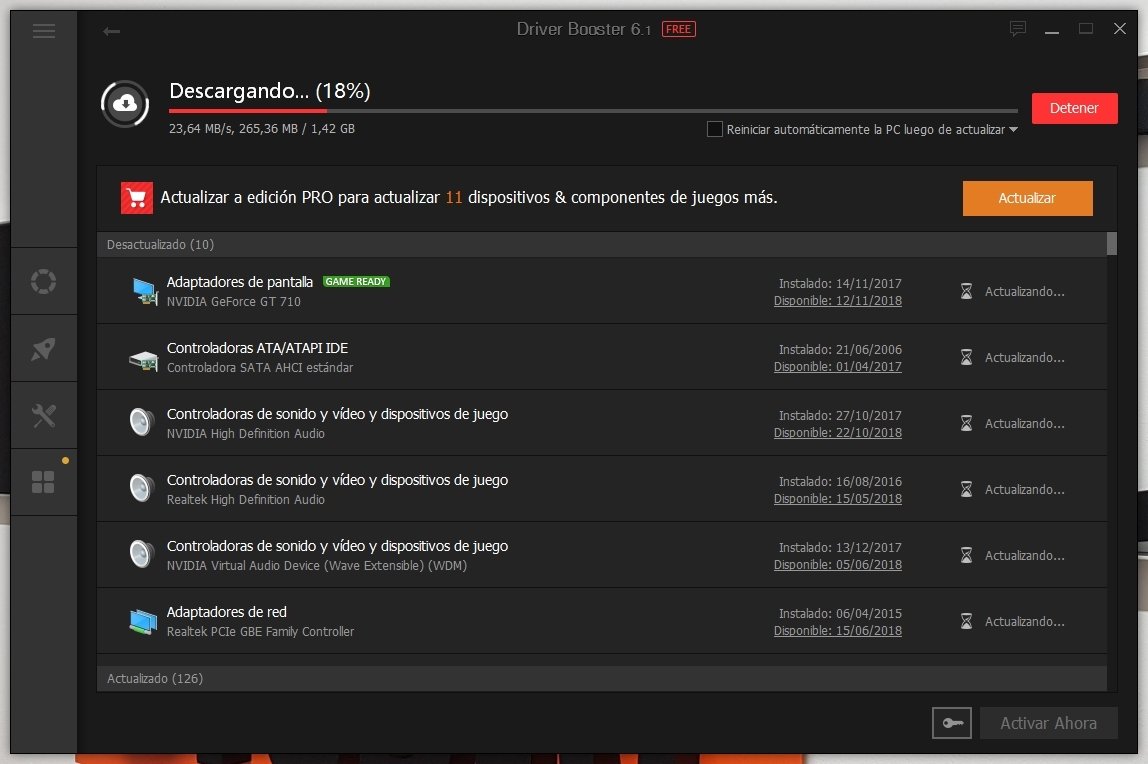The image size is (1148, 764).
Task: Click the FREE edition badge
Action: tap(679, 29)
